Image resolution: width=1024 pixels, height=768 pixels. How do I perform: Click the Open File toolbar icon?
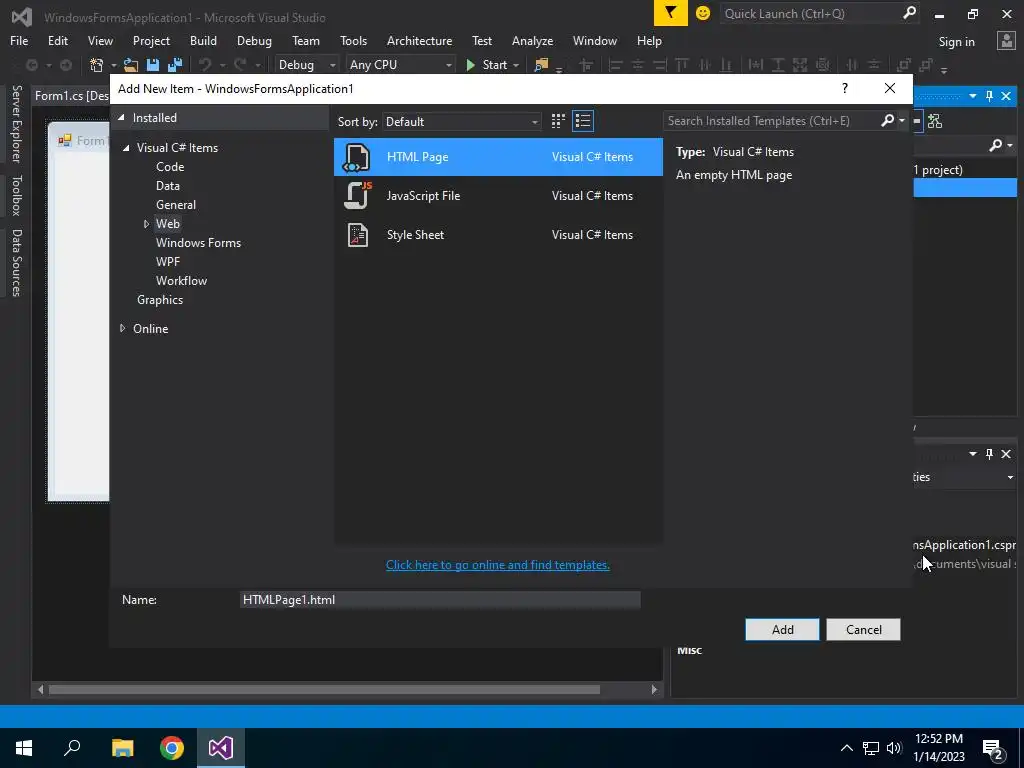pyautogui.click(x=131, y=65)
